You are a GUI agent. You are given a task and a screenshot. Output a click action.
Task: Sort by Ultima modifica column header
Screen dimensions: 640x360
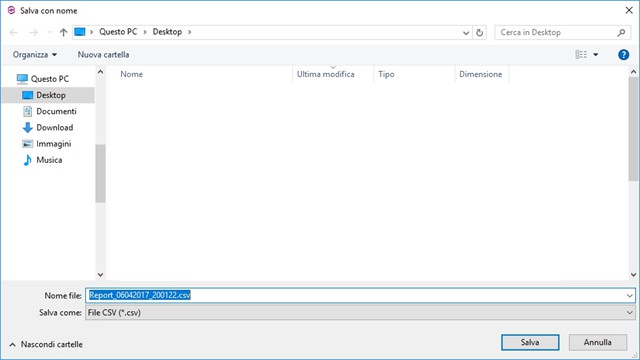326,74
